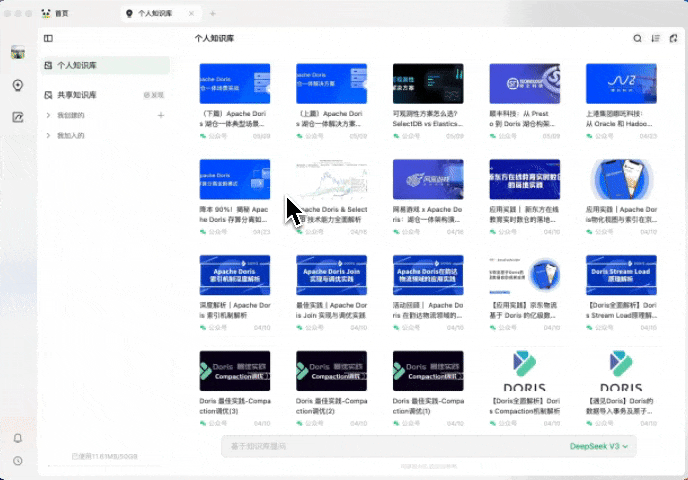688x480 pixels.
Task: Open the (上篇) Apache Doris 湖仓一体解决方案 thumbnail
Action: click(331, 83)
